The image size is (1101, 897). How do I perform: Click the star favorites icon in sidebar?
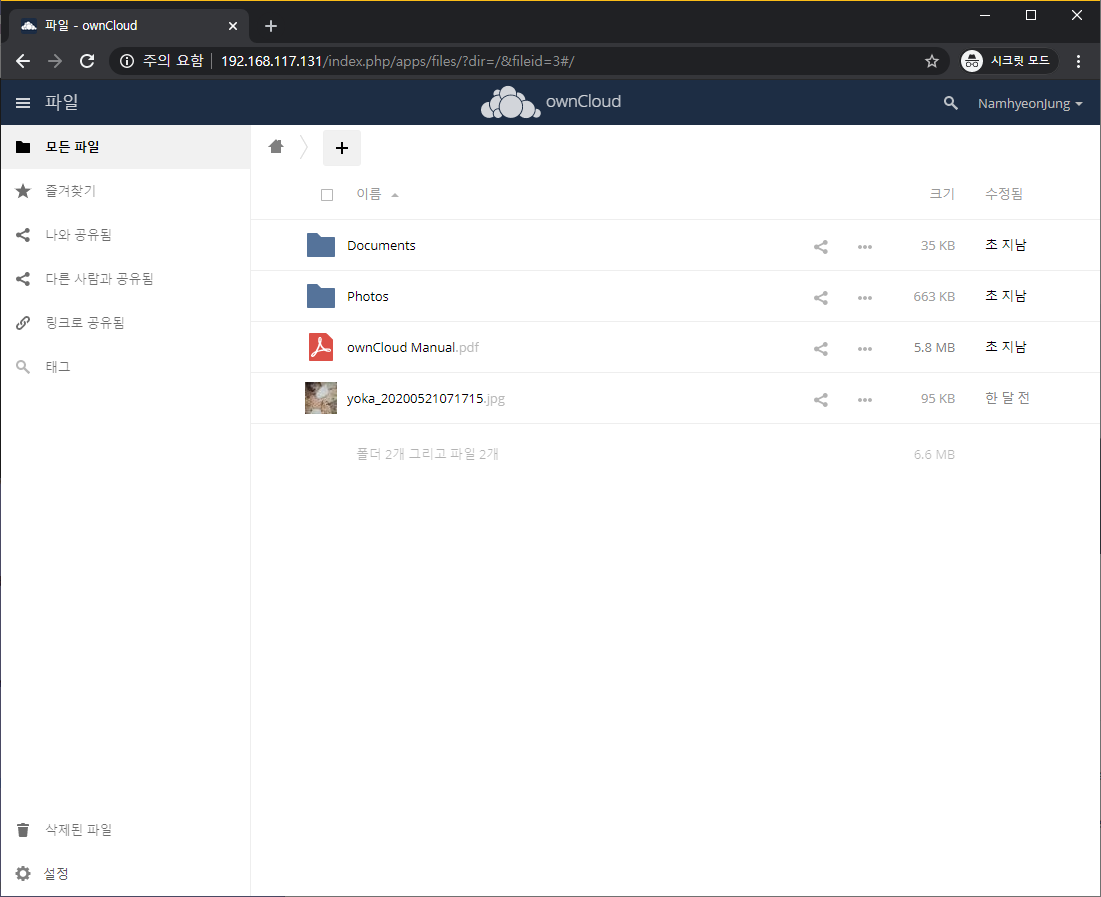click(x=23, y=191)
